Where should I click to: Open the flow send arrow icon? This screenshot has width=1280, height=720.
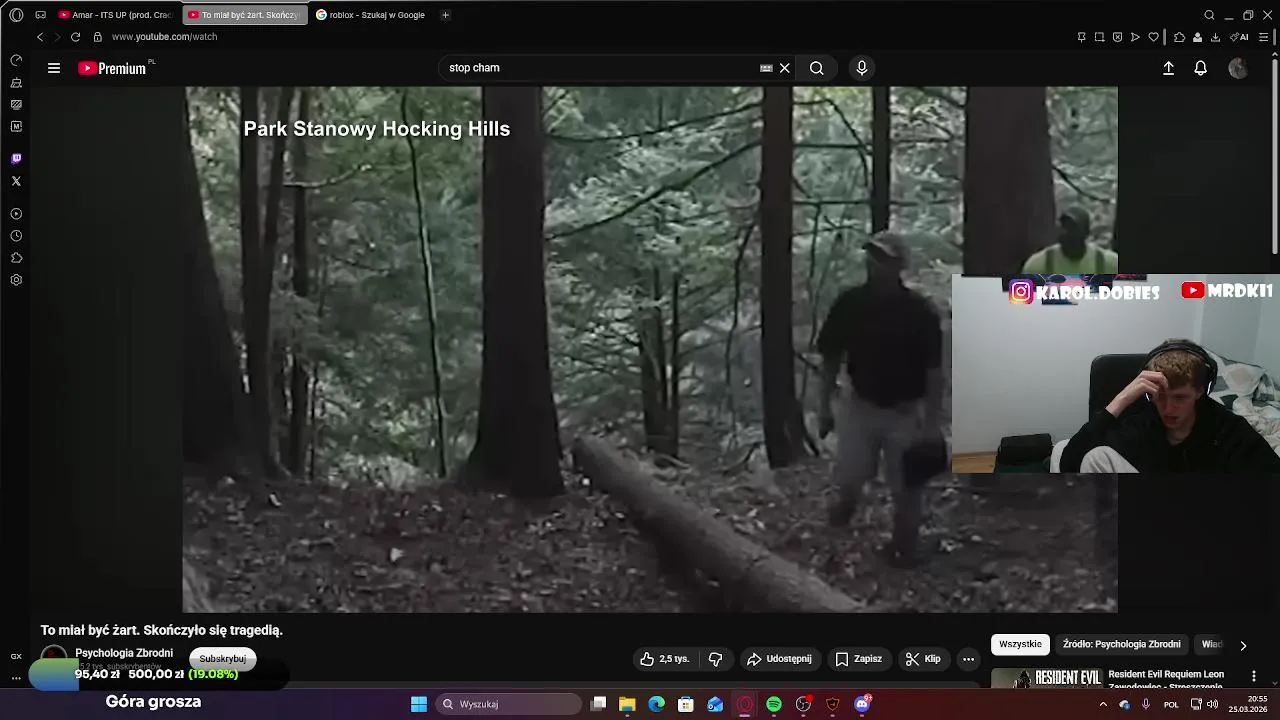point(1135,37)
